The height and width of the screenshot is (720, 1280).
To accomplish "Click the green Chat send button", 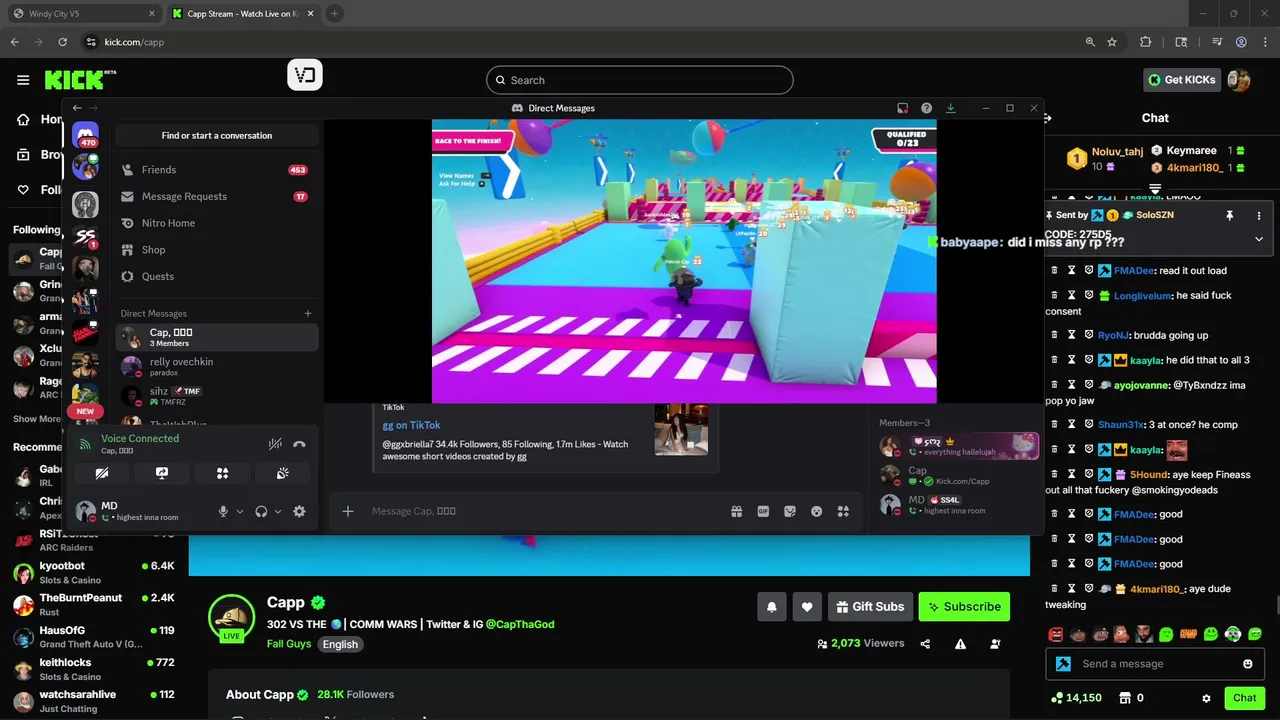I will point(1244,698).
